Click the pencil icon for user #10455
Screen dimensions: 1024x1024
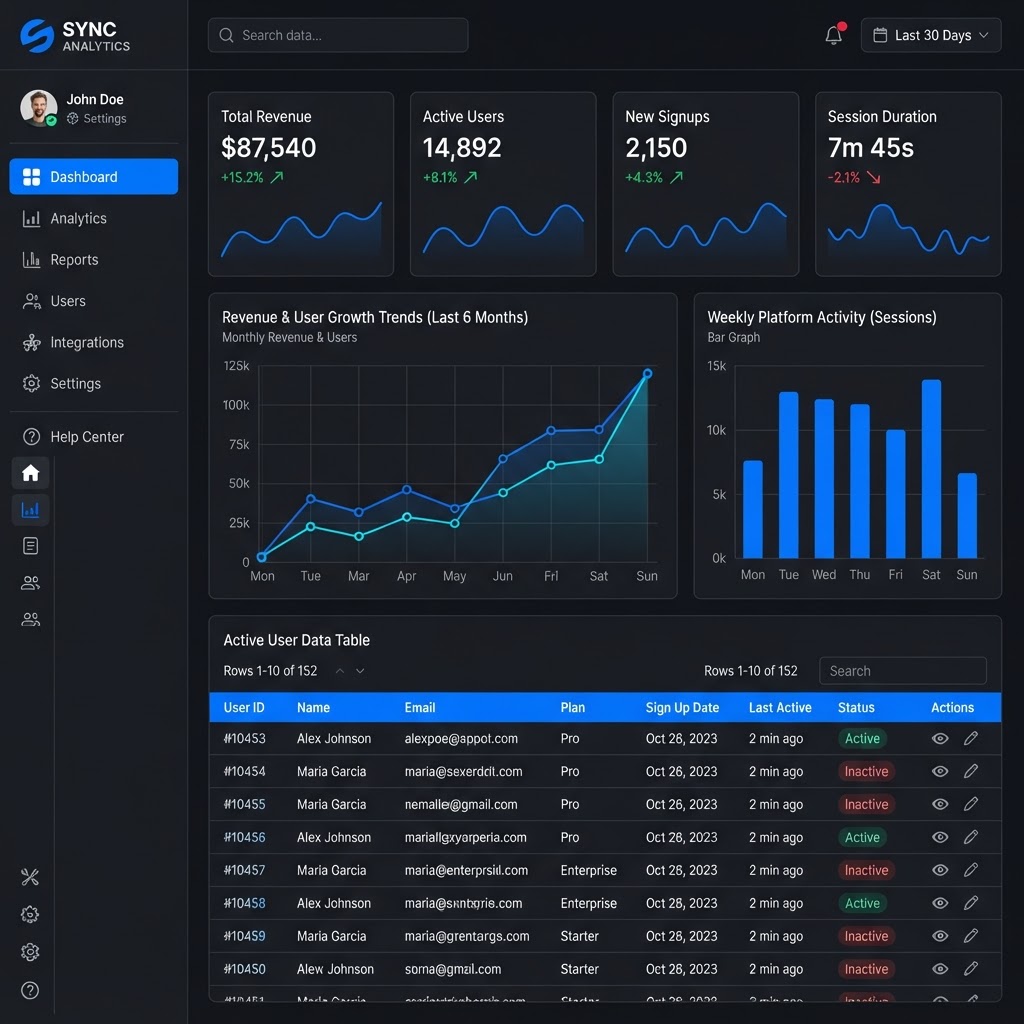coord(971,804)
